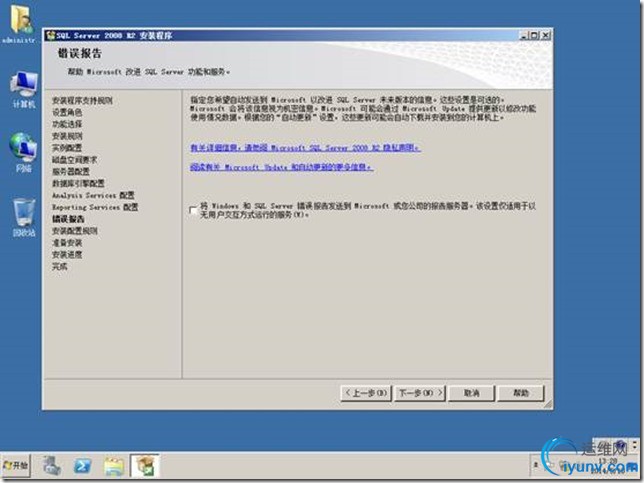This screenshot has width=644, height=483.
Task: Click the window resize grip corner
Action: click(548, 405)
